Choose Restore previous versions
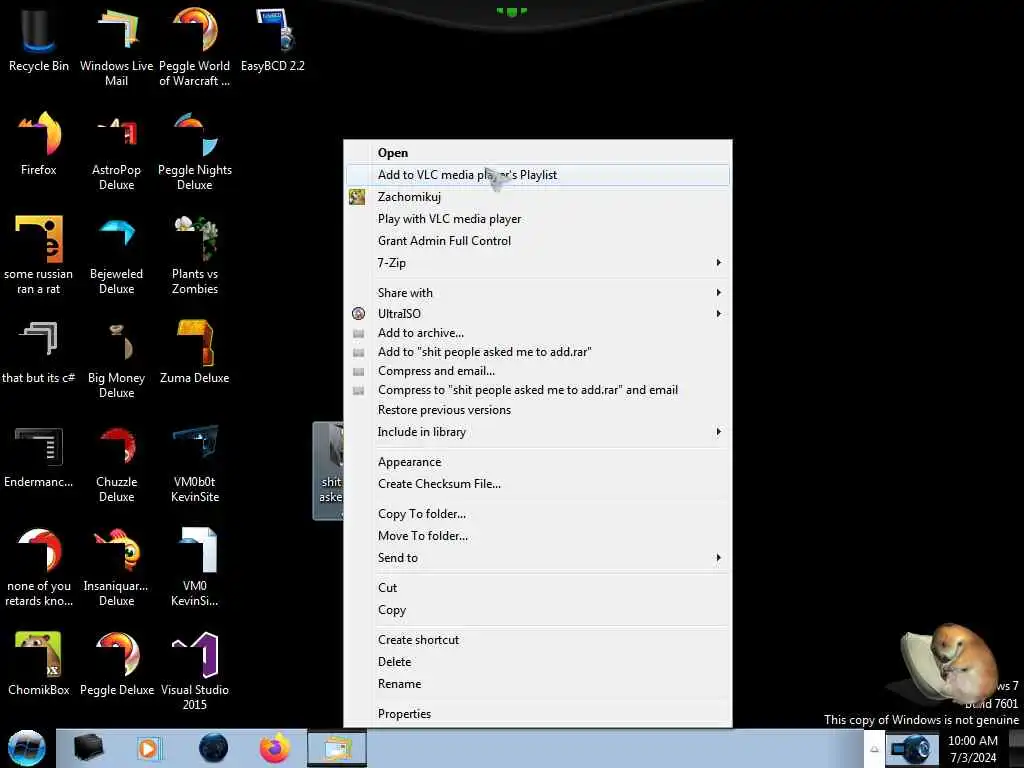Viewport: 1024px width, 768px height. pyautogui.click(x=537, y=410)
